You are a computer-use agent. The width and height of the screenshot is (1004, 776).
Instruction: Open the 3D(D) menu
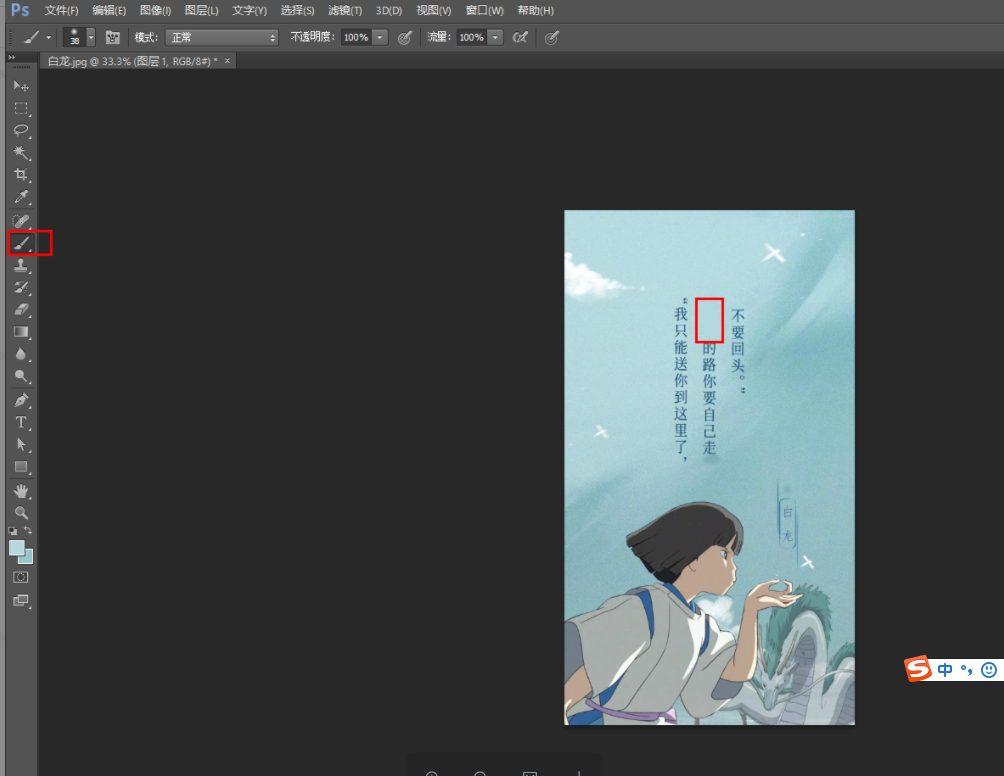coord(389,10)
